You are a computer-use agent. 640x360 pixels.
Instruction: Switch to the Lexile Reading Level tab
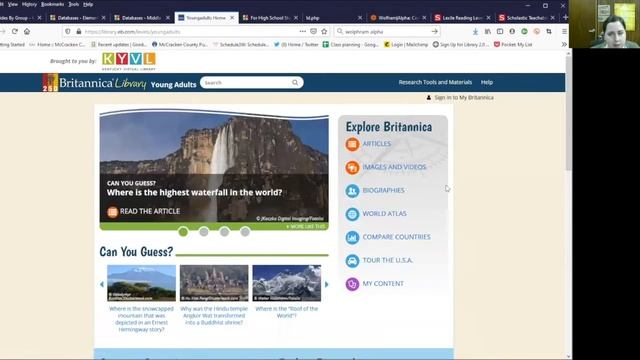point(462,18)
